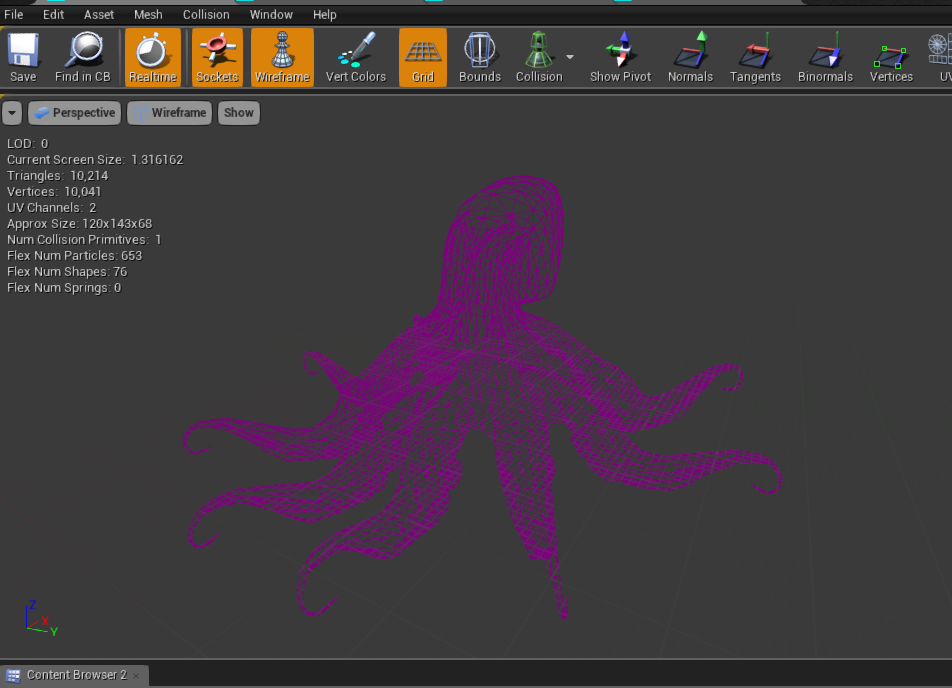Image resolution: width=952 pixels, height=688 pixels.
Task: Click Current Screen Size: 1.316162 text
Action: click(95, 160)
